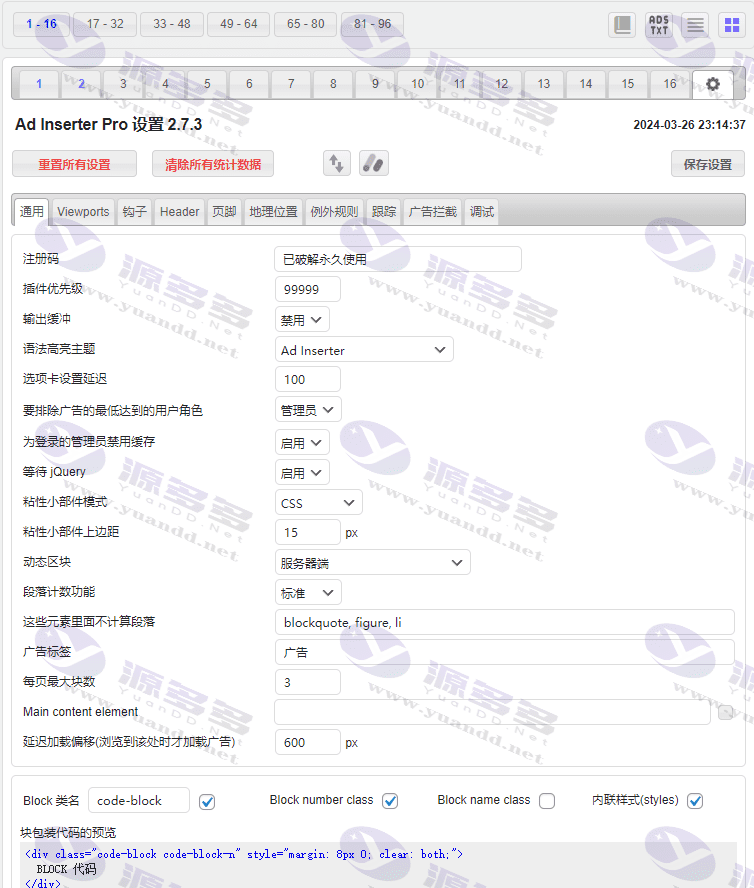Open block tab 8
The image size is (754, 888).
pos(333,84)
